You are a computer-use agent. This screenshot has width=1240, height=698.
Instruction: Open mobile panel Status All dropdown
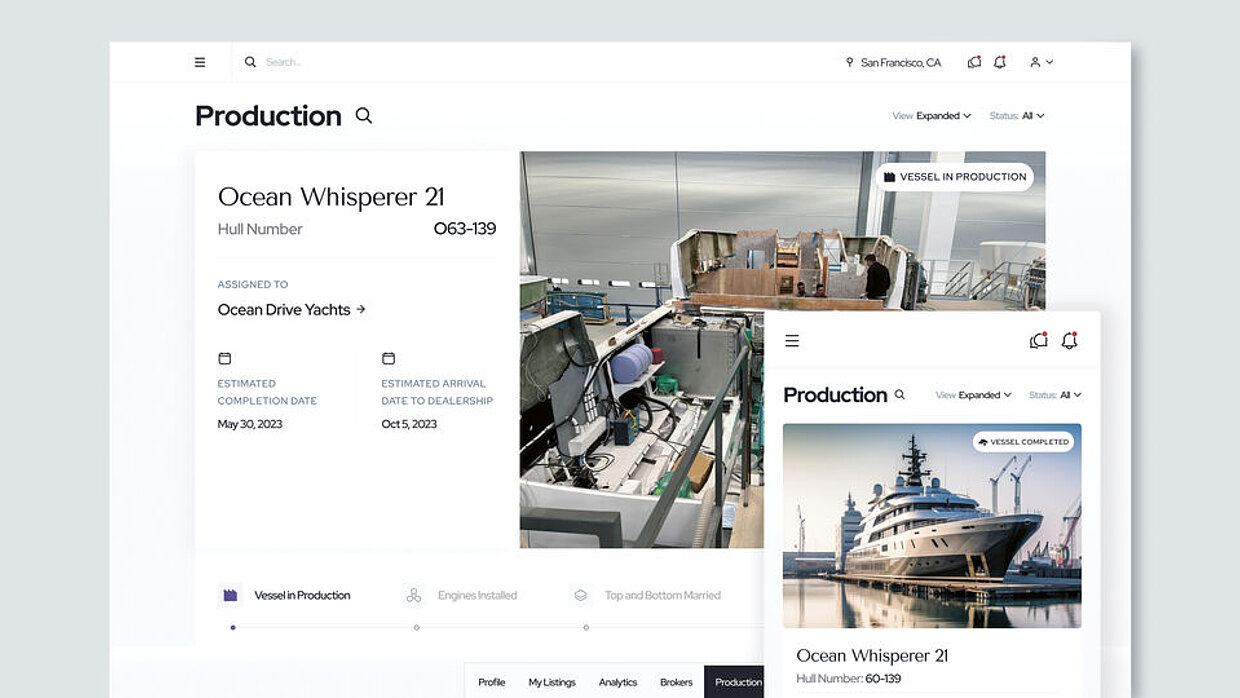click(1055, 395)
